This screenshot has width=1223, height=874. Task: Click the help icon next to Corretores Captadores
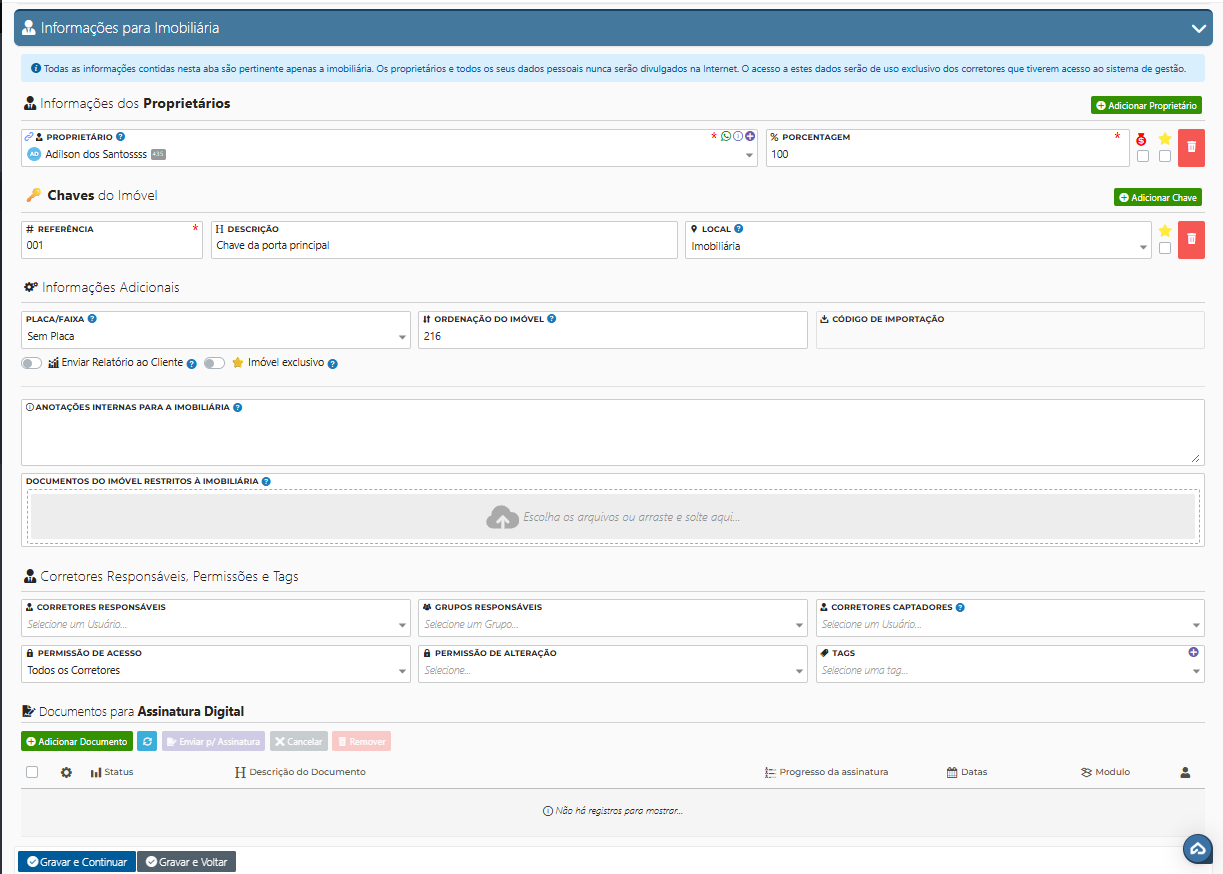pyautogui.click(x=960, y=607)
